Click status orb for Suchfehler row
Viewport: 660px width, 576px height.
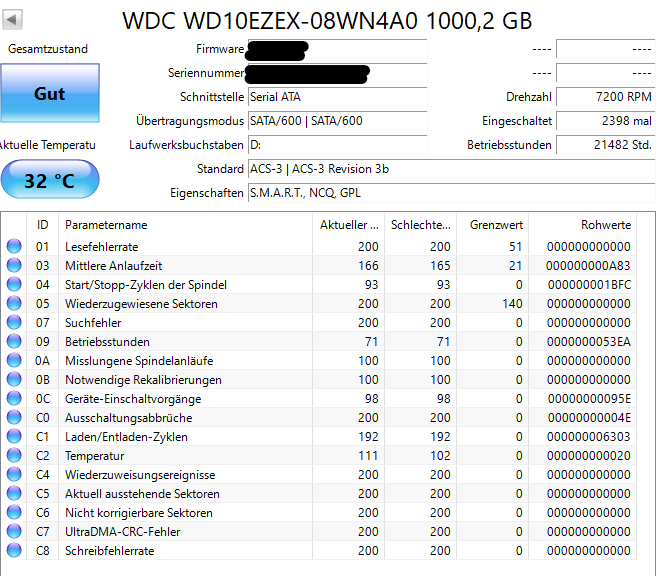[14, 323]
